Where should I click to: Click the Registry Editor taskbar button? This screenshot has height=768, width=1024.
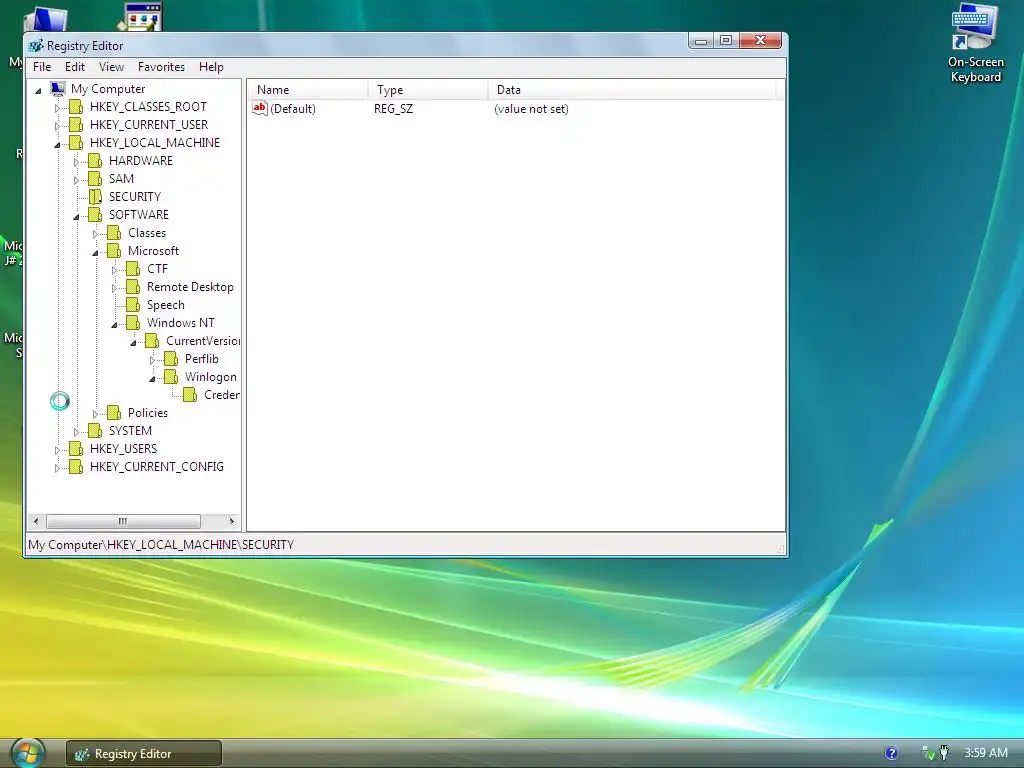[x=144, y=754]
